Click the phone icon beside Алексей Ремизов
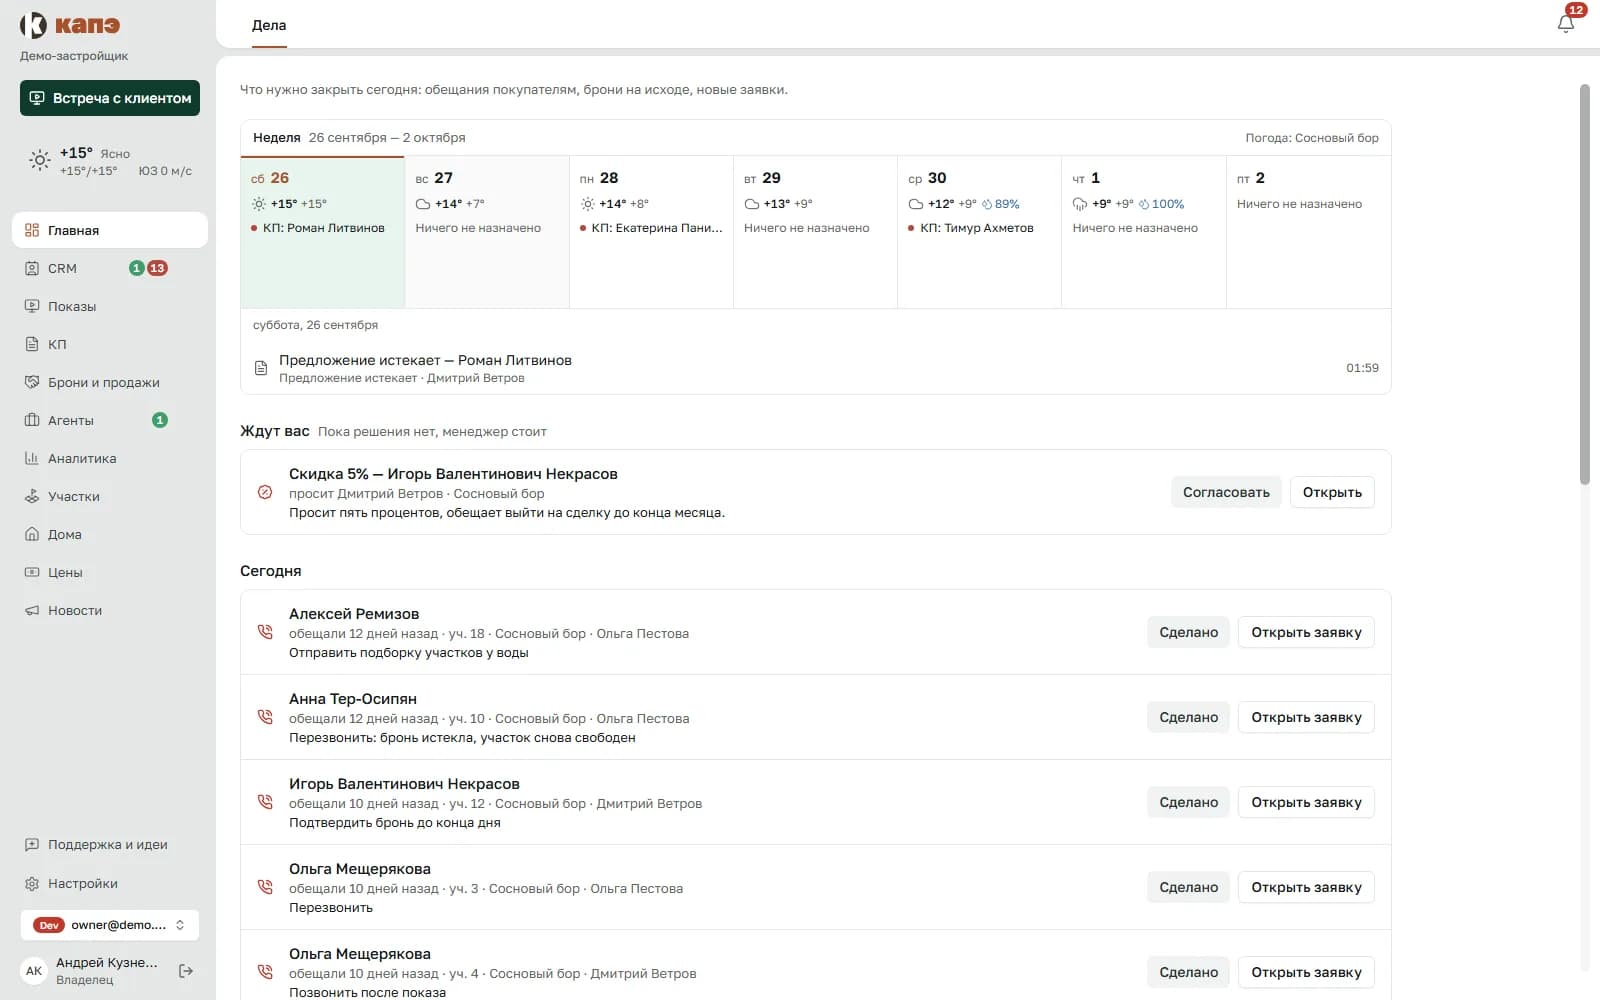Image resolution: width=1600 pixels, height=1000 pixels. click(265, 632)
